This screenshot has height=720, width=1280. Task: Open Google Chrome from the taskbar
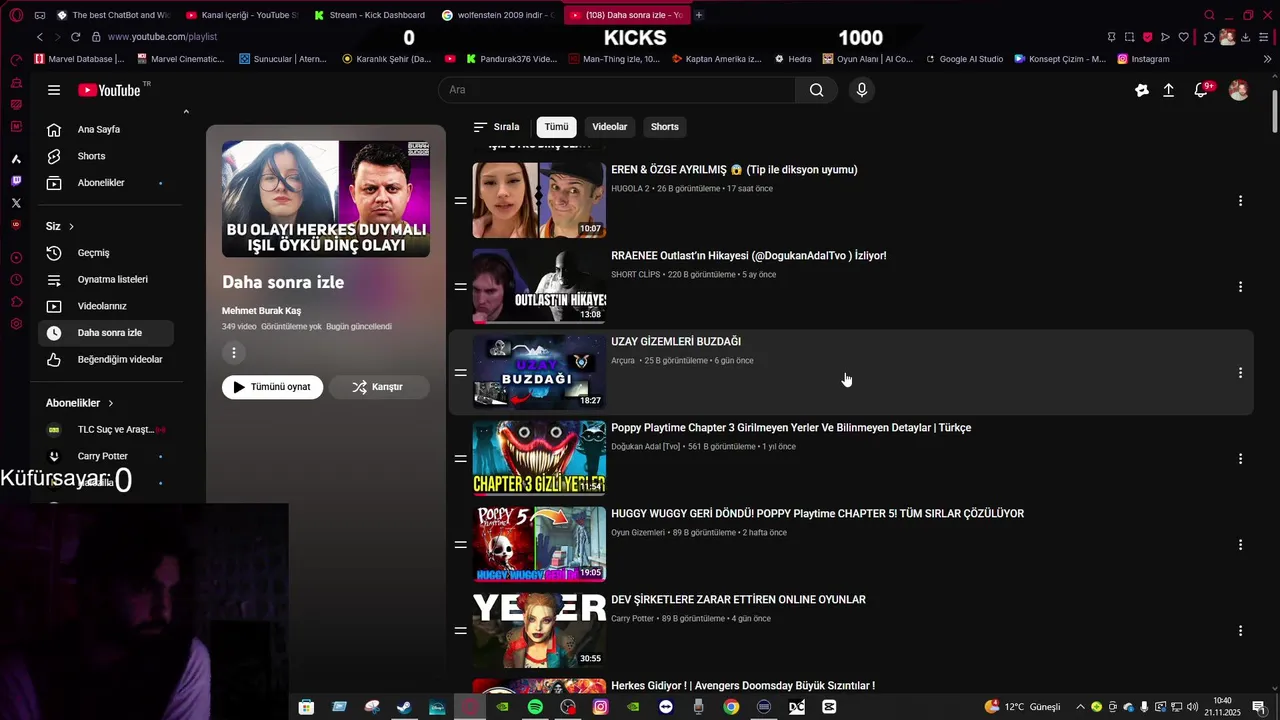click(x=731, y=707)
